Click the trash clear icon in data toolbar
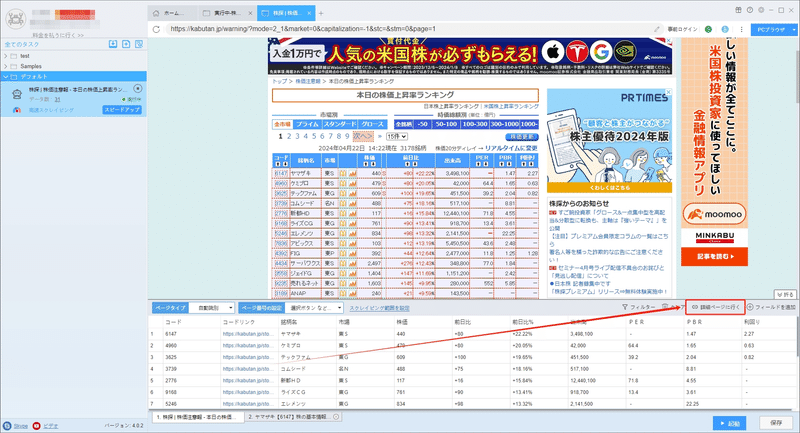Screen dimensions: 800x433 665,307
